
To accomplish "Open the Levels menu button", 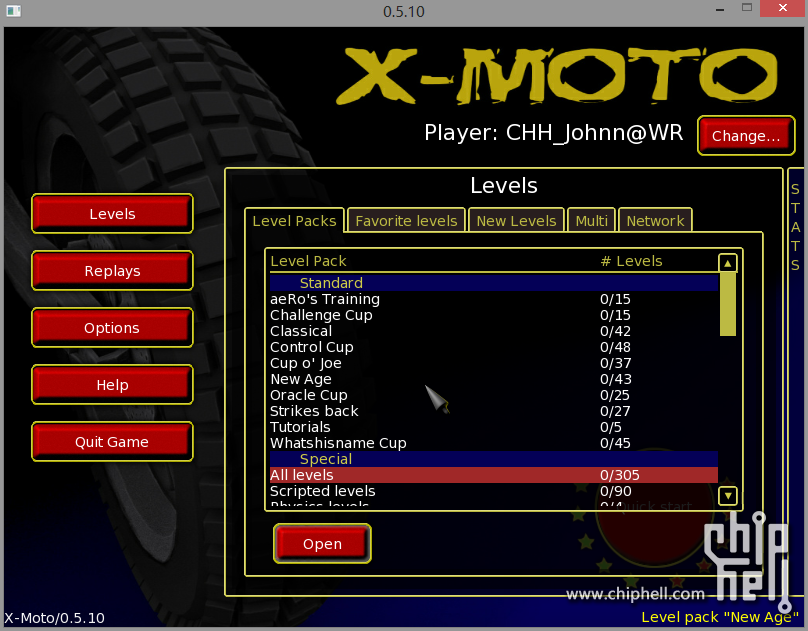I will tap(112, 214).
